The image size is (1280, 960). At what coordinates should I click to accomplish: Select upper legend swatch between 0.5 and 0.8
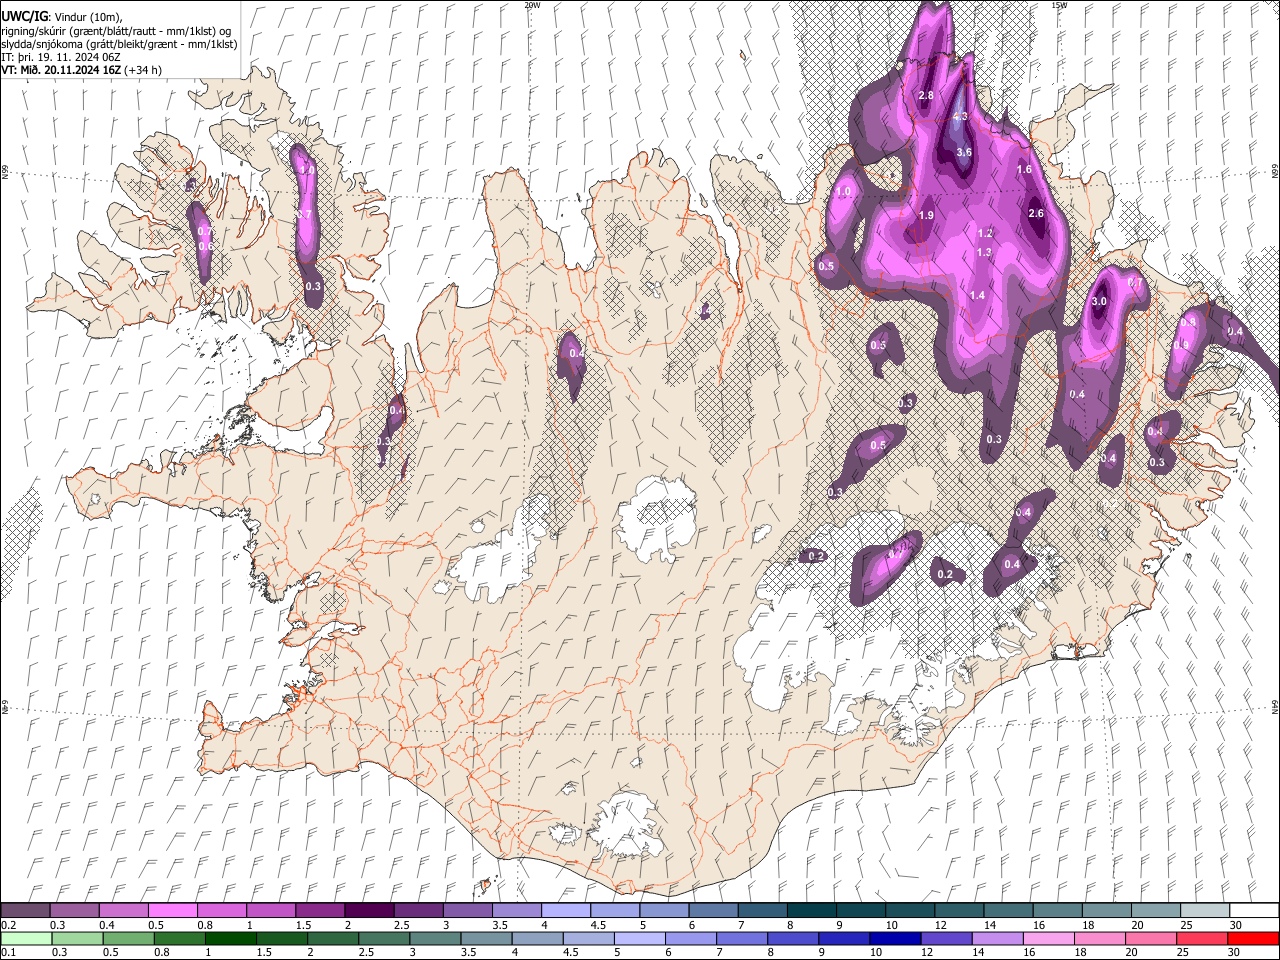point(174,910)
